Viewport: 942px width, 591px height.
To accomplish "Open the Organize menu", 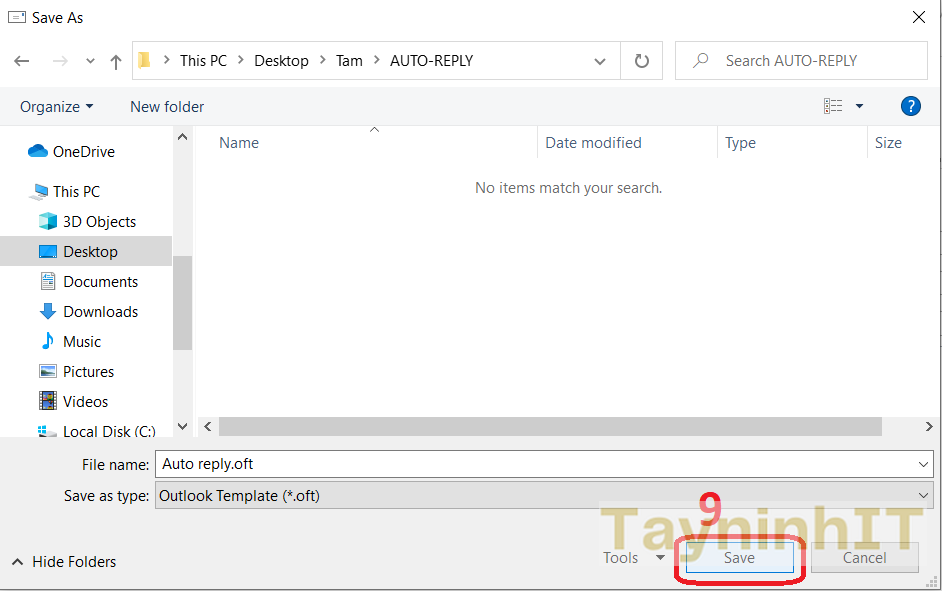I will point(56,107).
